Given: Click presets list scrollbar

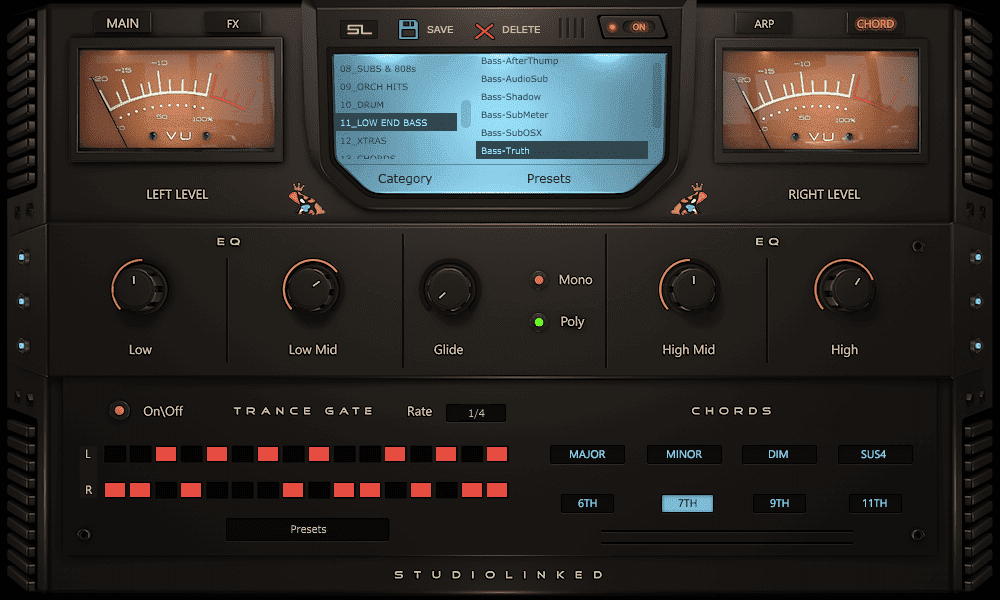Looking at the screenshot, I should pyautogui.click(x=658, y=96).
